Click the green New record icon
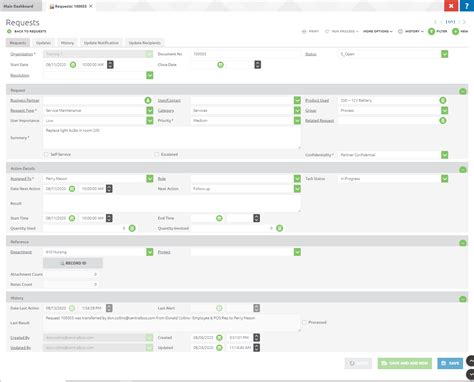This screenshot has width=474, height=382. tap(455, 31)
